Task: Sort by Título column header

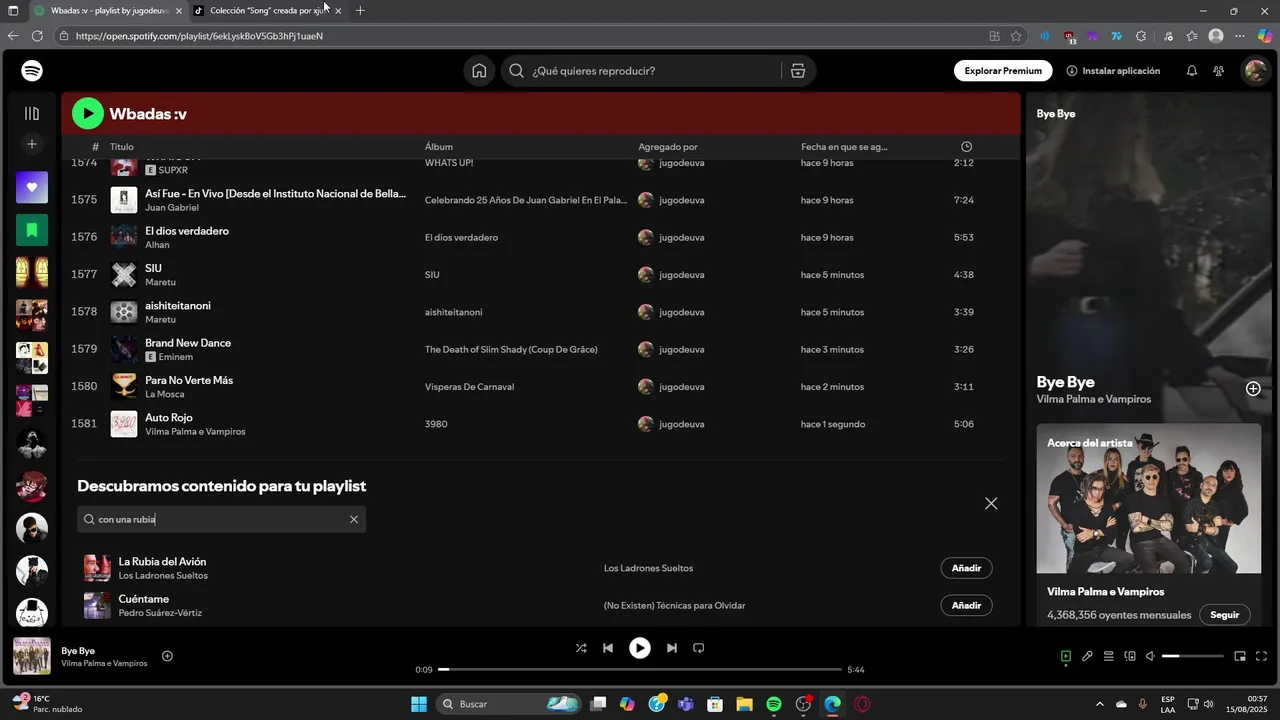Action: (x=122, y=147)
